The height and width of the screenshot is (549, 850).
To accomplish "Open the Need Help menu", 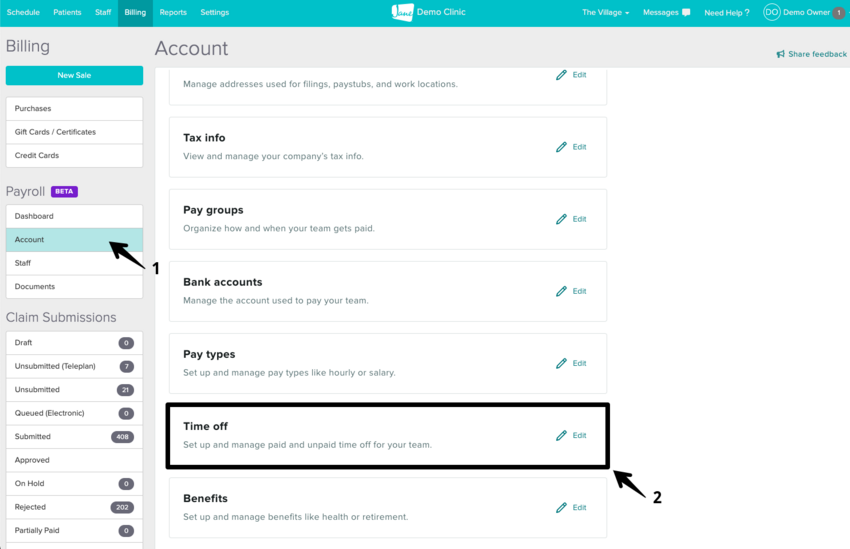I will coord(726,13).
